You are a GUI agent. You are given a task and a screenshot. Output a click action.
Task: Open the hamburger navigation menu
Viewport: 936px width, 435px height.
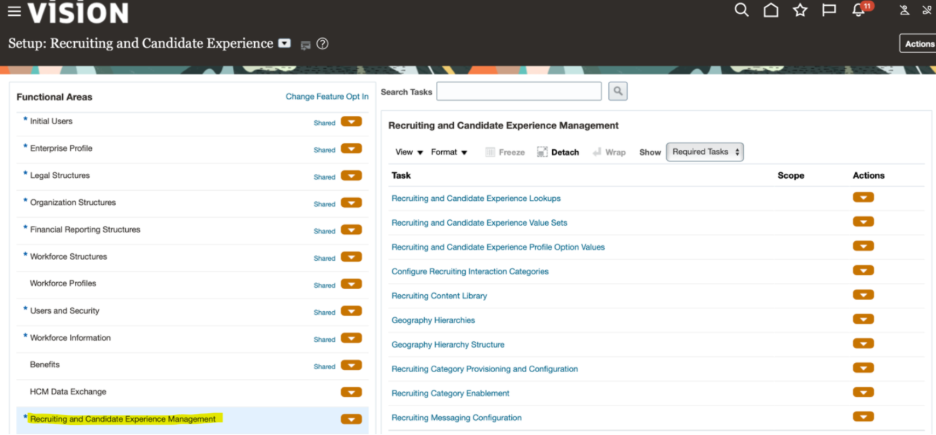[x=14, y=12]
